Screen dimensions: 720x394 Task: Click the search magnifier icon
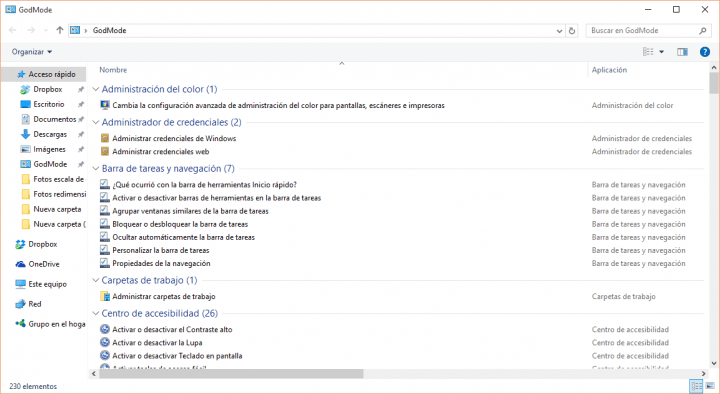[x=703, y=31]
